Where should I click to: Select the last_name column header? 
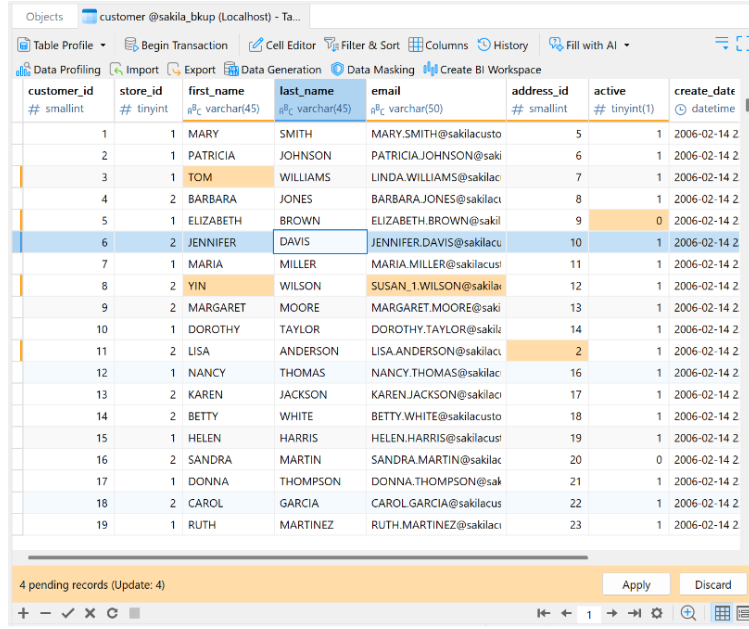(320, 99)
